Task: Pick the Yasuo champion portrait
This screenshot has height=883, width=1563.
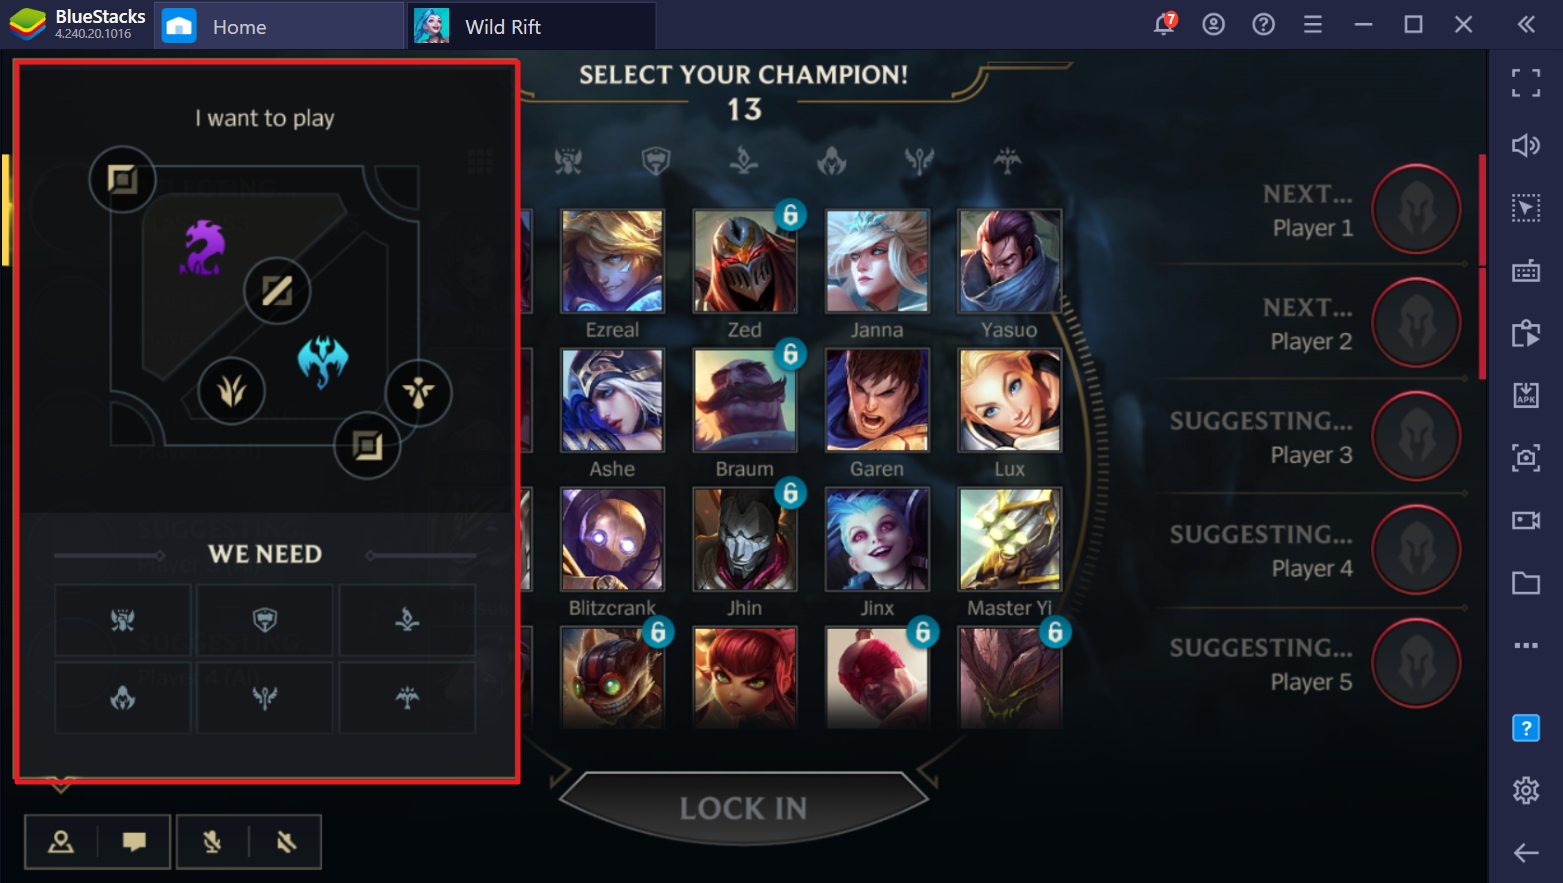Action: tap(1010, 261)
